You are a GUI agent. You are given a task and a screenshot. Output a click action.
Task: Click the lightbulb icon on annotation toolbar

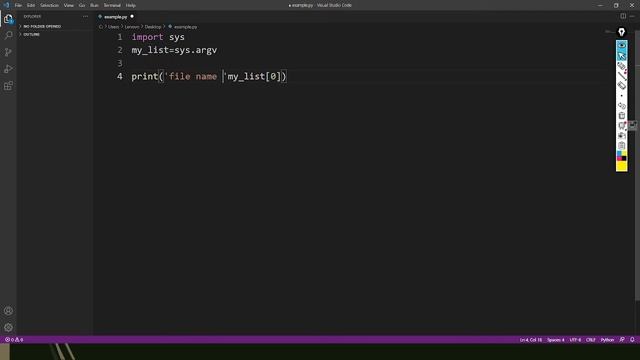click(x=621, y=32)
